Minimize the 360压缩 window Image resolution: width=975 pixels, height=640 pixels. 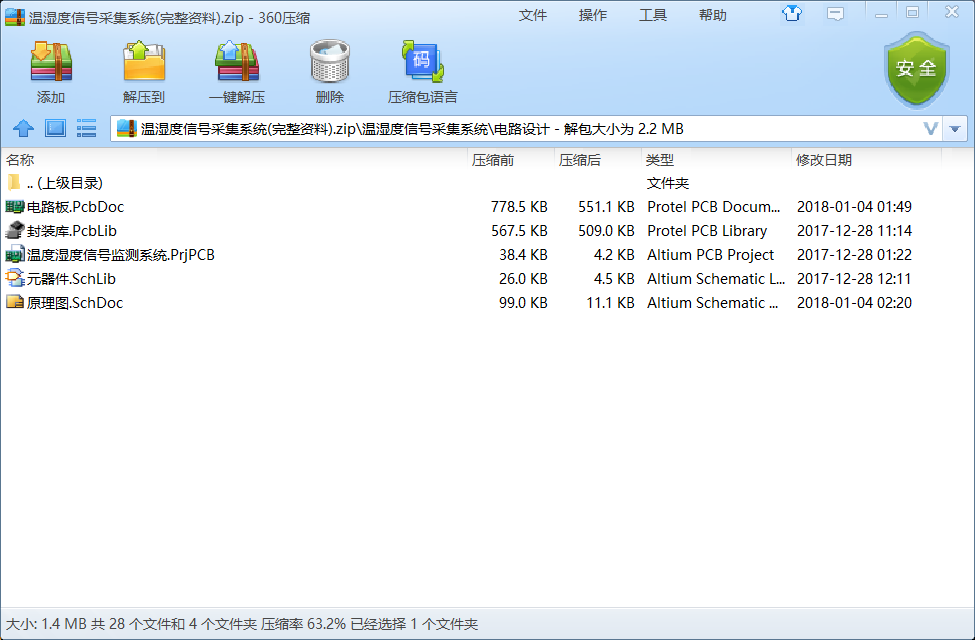[881, 14]
